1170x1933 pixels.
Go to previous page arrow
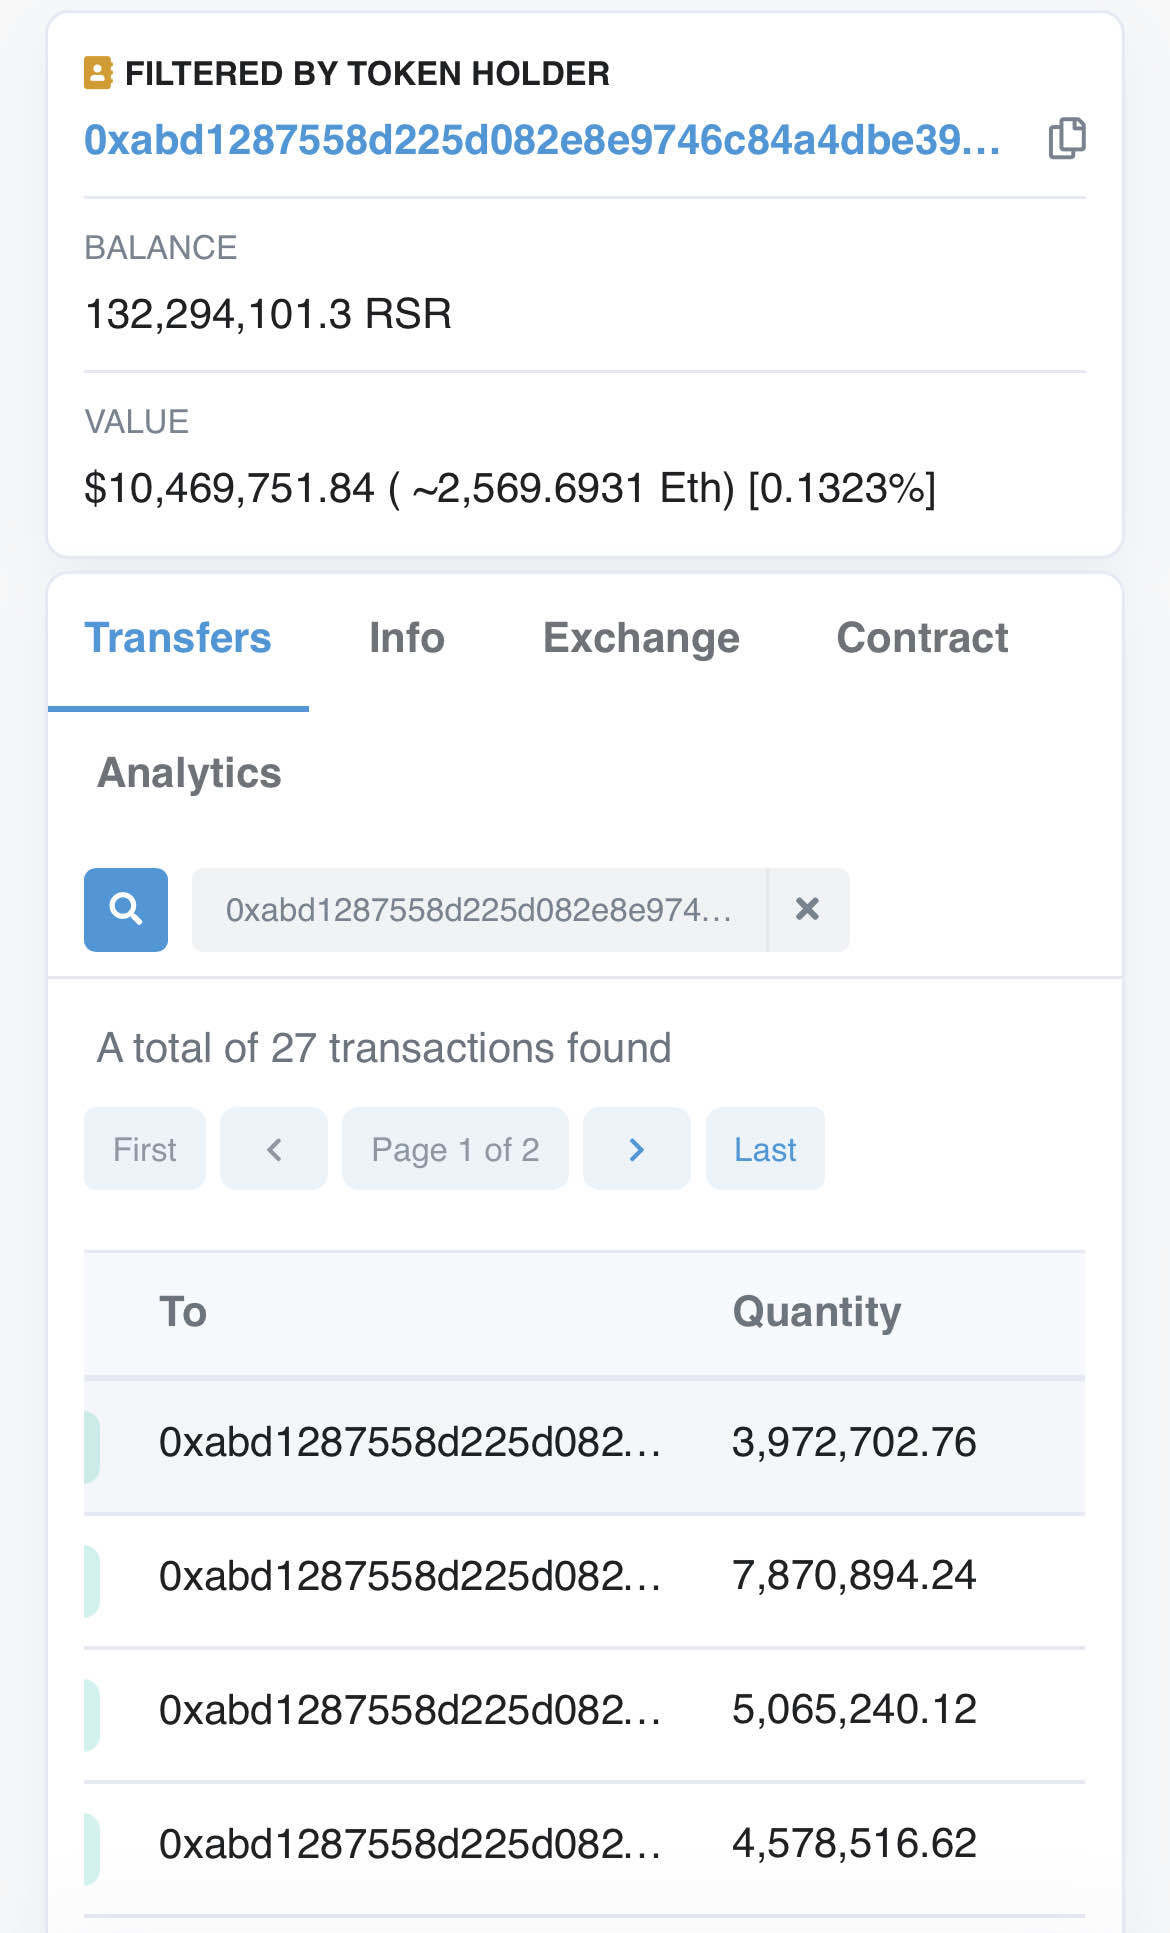pyautogui.click(x=274, y=1149)
